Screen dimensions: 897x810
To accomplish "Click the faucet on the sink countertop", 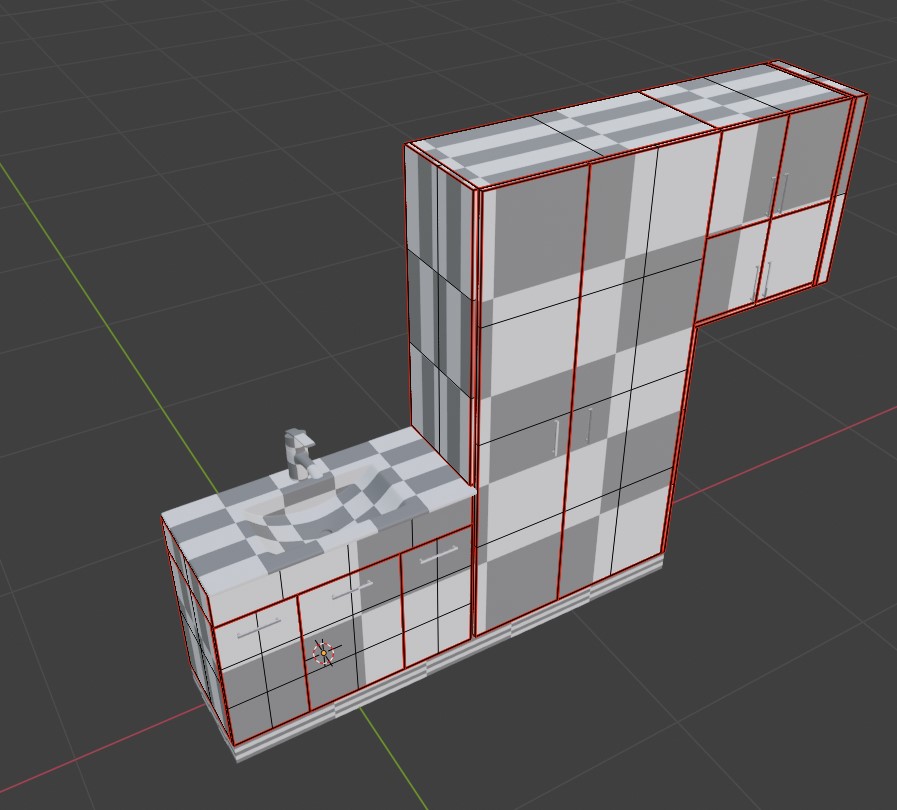I will pyautogui.click(x=299, y=454).
